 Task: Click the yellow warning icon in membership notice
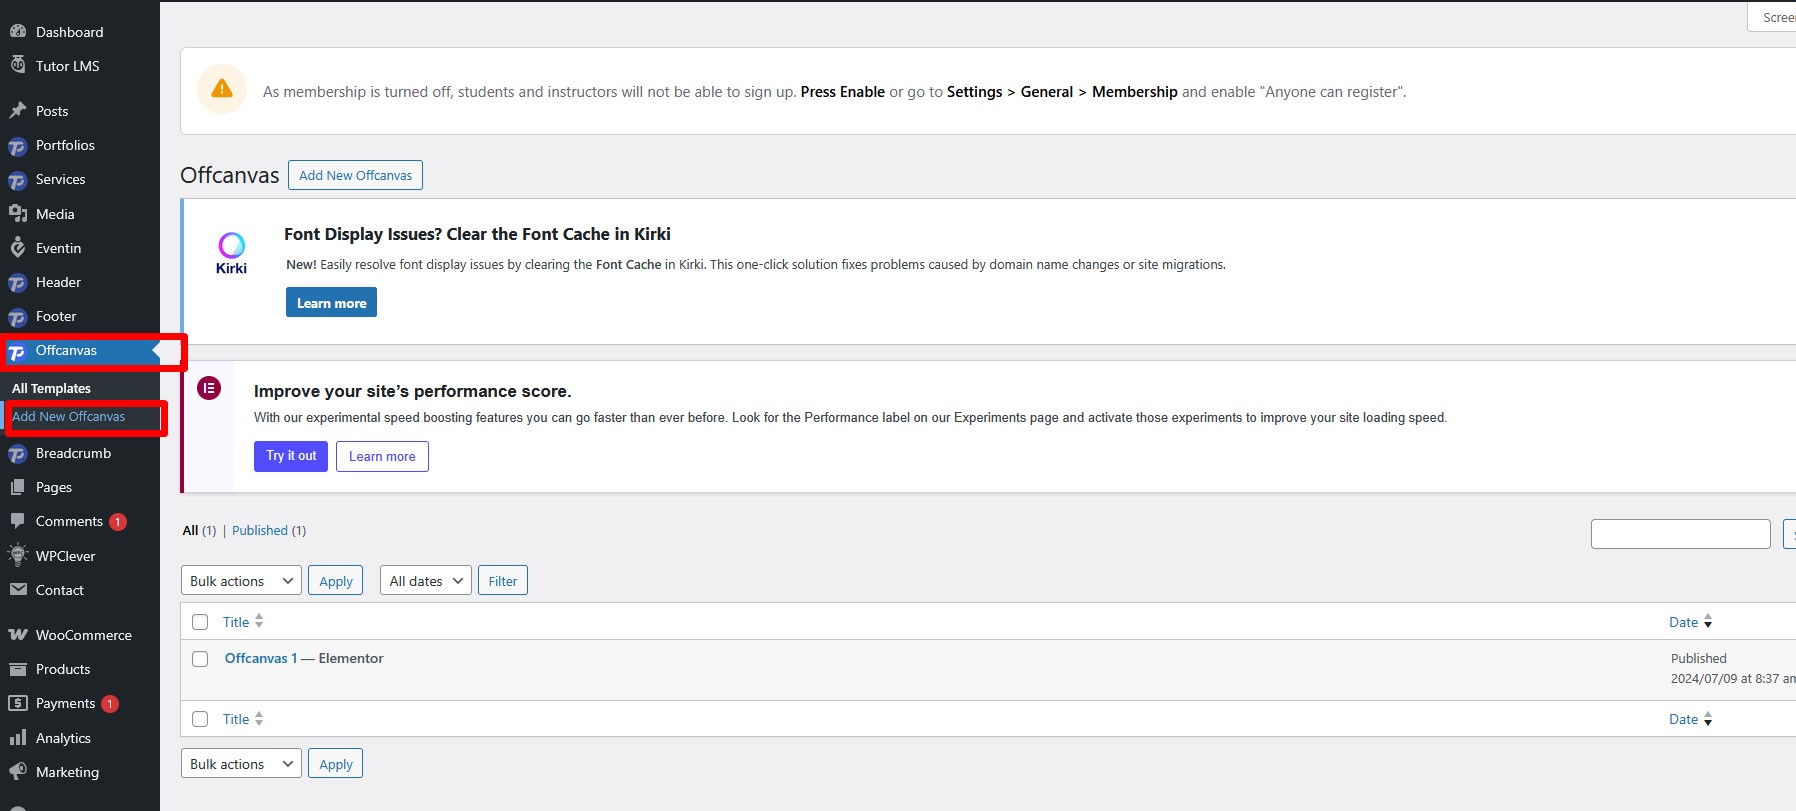coord(222,89)
